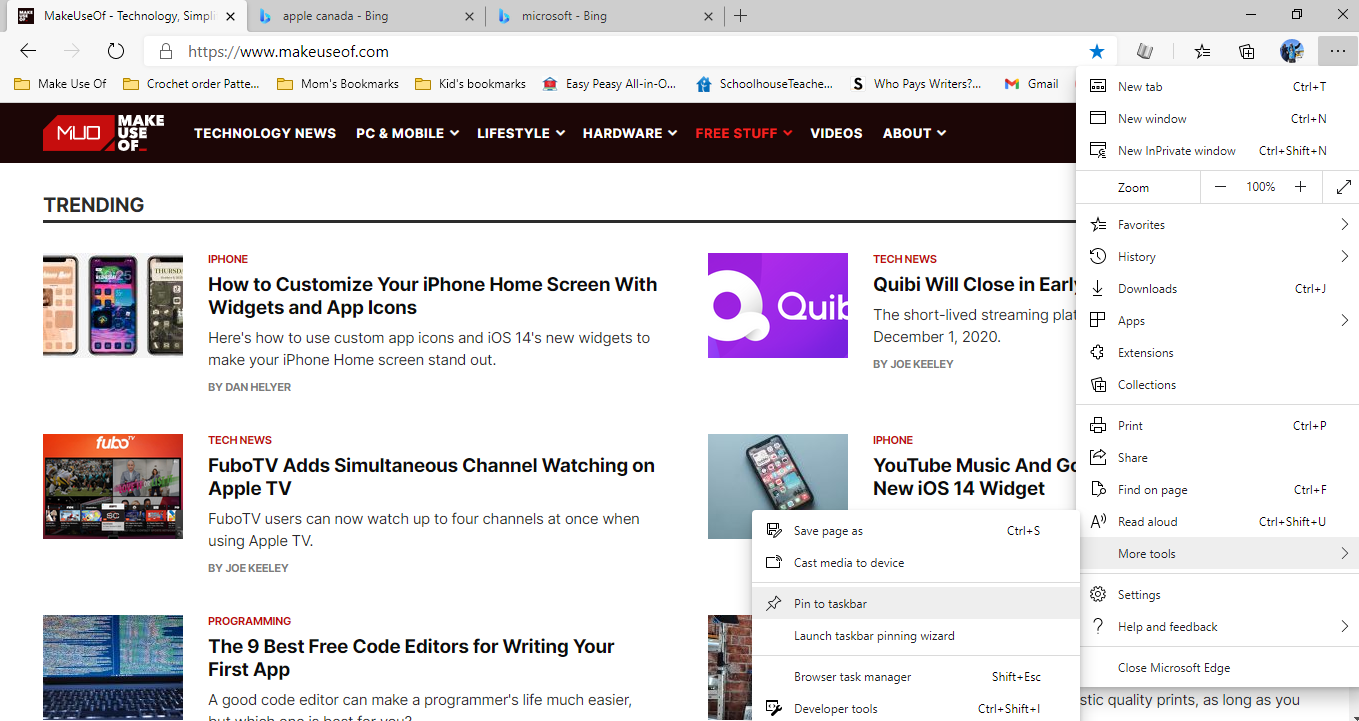The height and width of the screenshot is (721, 1359).
Task: Open Settings from the Edge menu
Action: pyautogui.click(x=1139, y=595)
